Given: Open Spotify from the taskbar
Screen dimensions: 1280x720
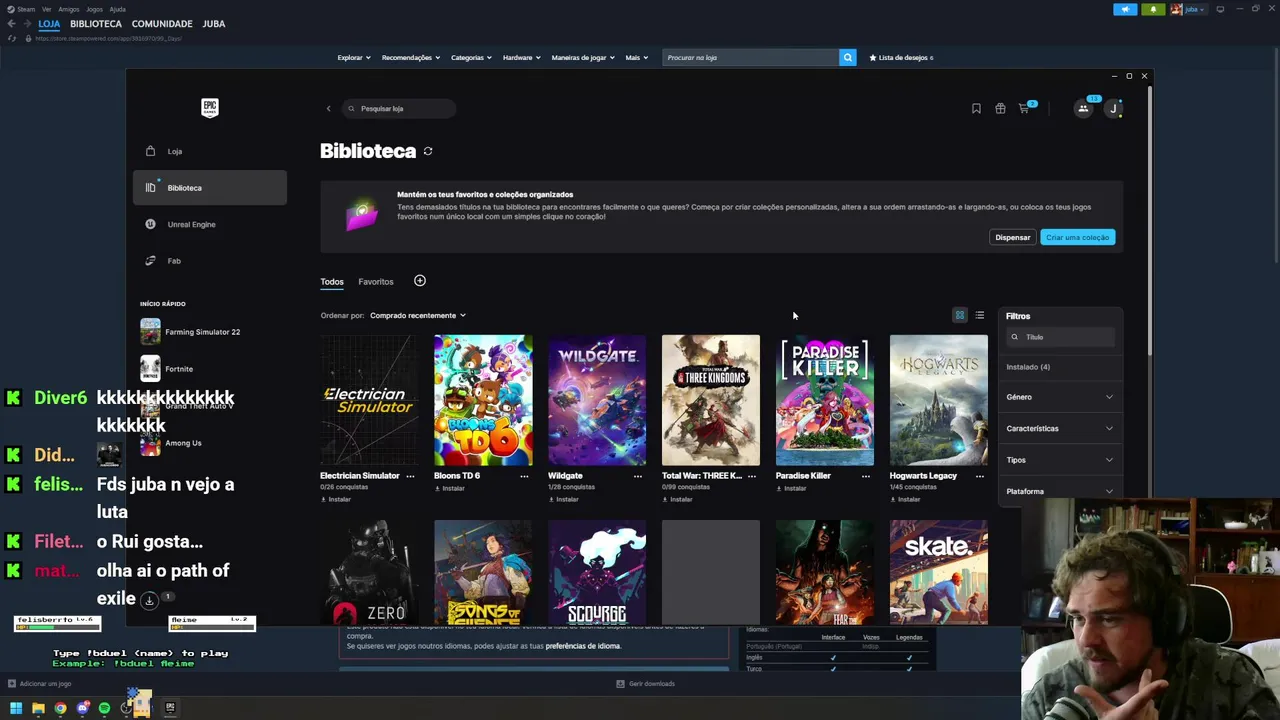Looking at the screenshot, I should coord(104,708).
